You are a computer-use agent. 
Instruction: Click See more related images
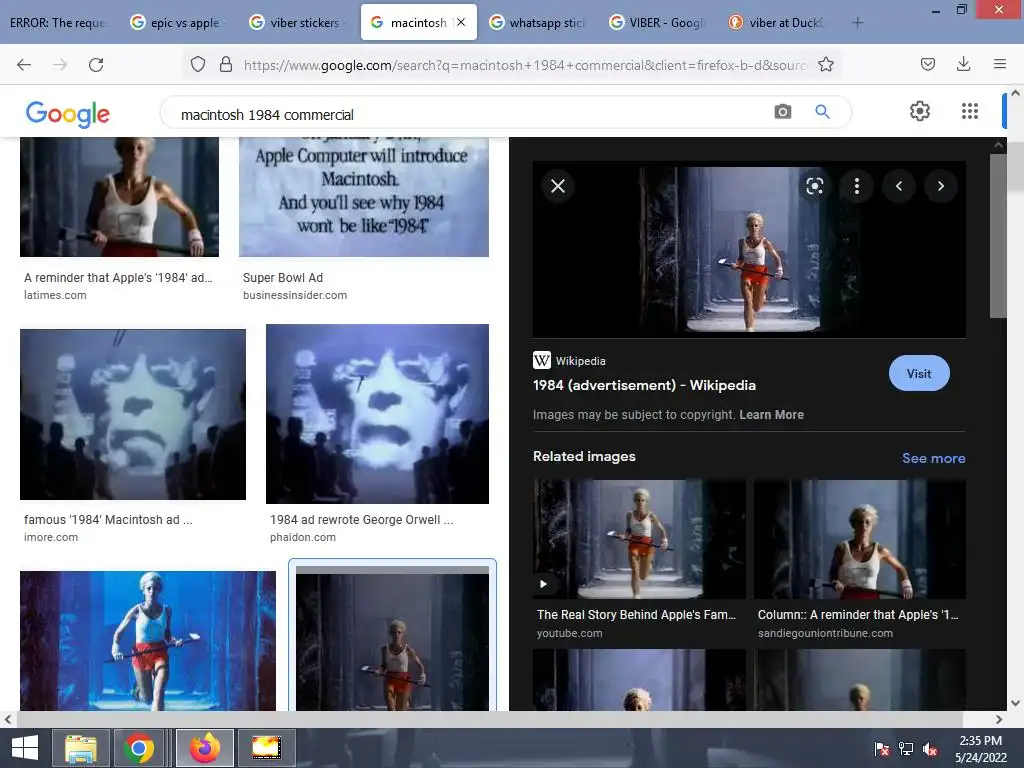[933, 458]
